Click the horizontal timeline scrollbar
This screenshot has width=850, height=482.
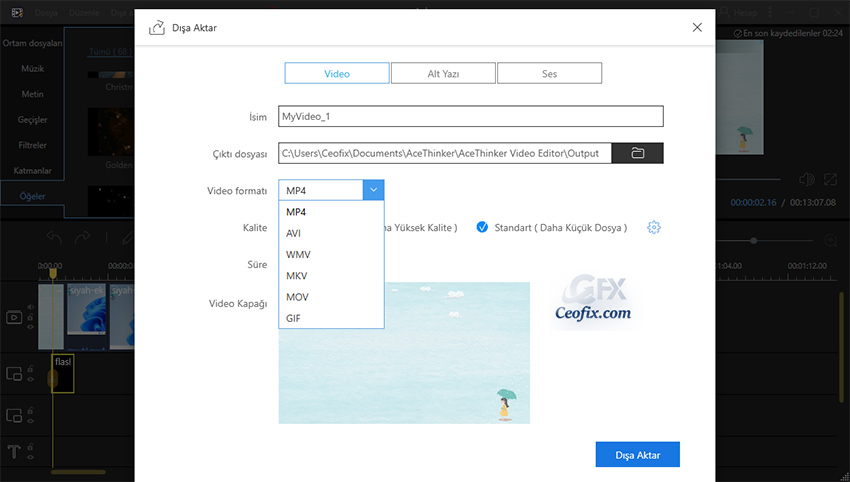pos(78,472)
